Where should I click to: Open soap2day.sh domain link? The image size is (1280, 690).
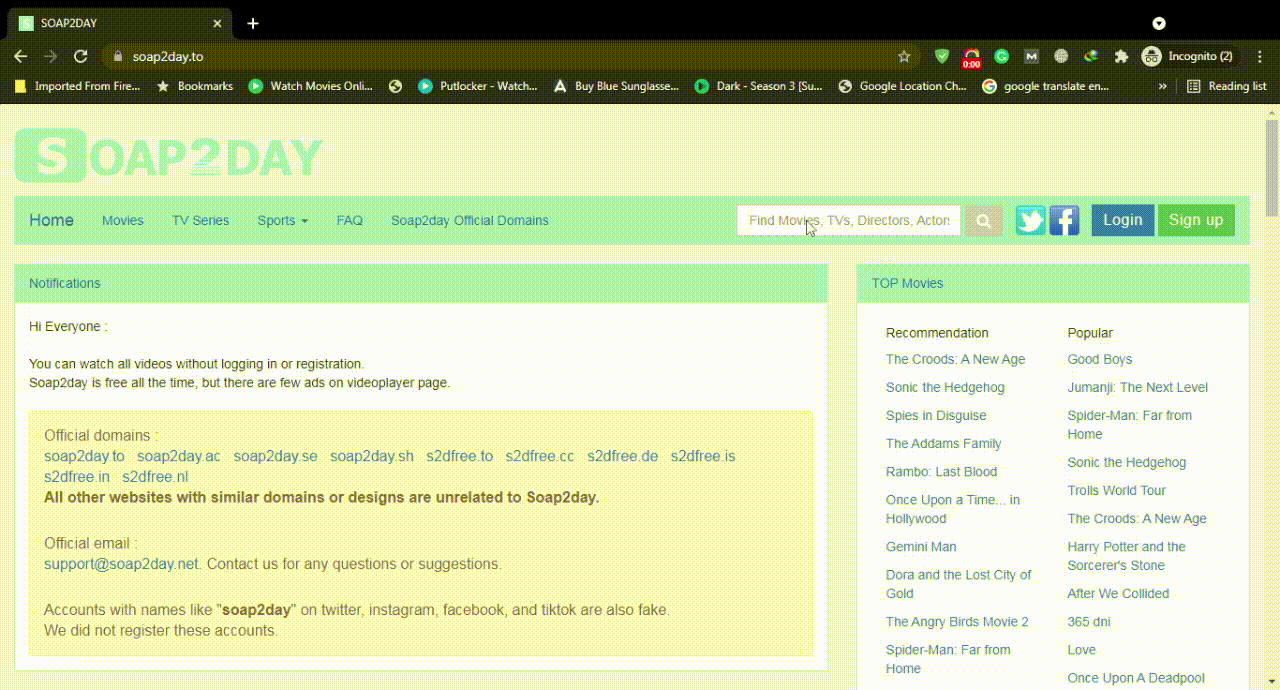372,456
